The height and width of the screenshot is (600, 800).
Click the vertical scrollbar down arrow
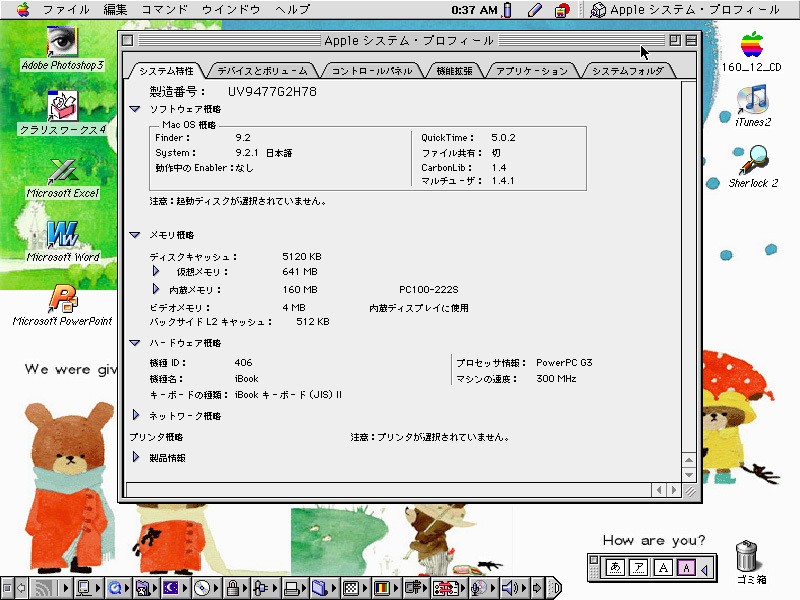(689, 474)
